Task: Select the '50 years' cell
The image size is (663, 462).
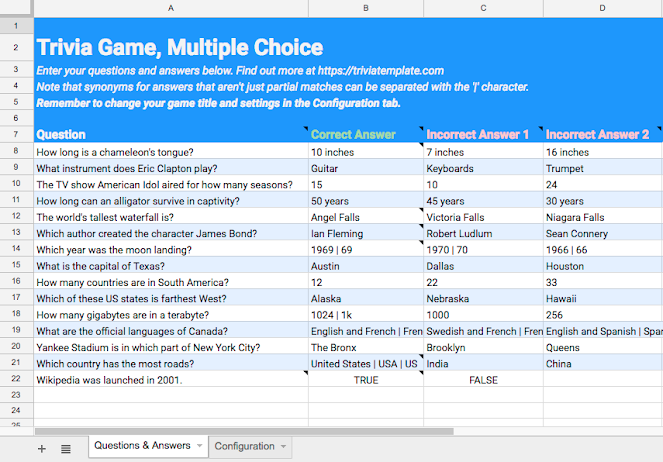Action: pyautogui.click(x=366, y=200)
